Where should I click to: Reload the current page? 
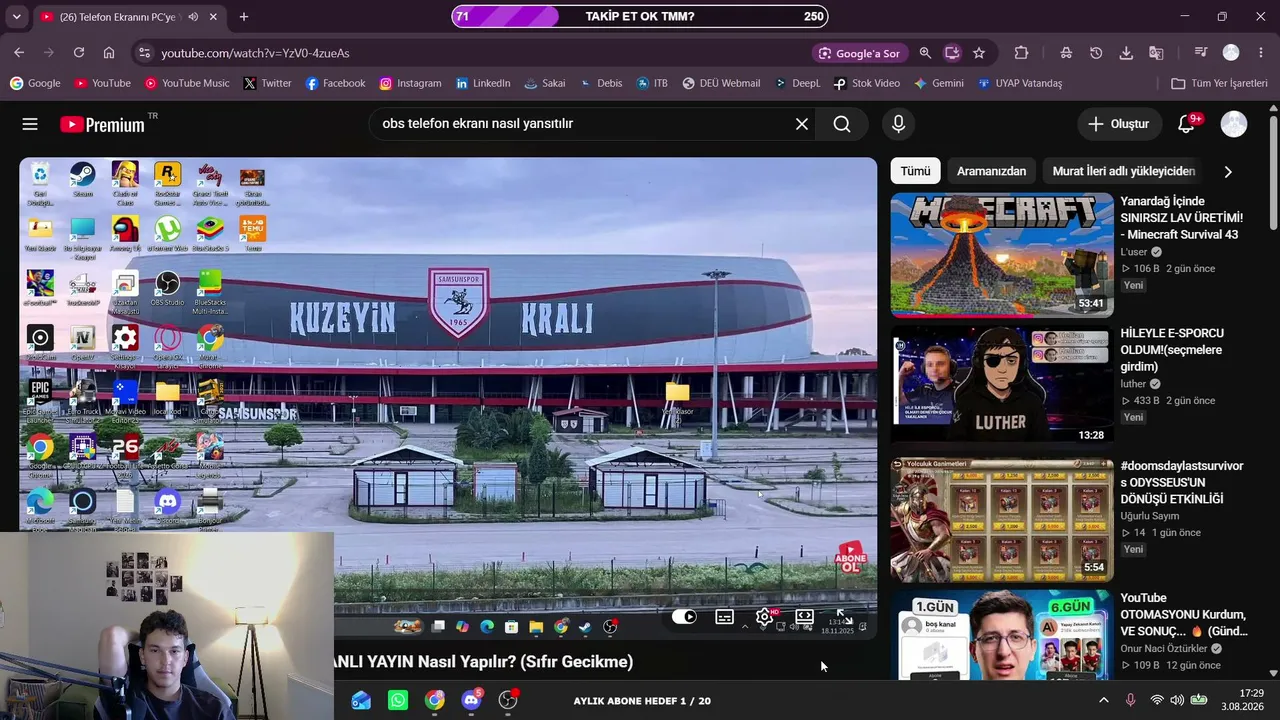coord(79,53)
